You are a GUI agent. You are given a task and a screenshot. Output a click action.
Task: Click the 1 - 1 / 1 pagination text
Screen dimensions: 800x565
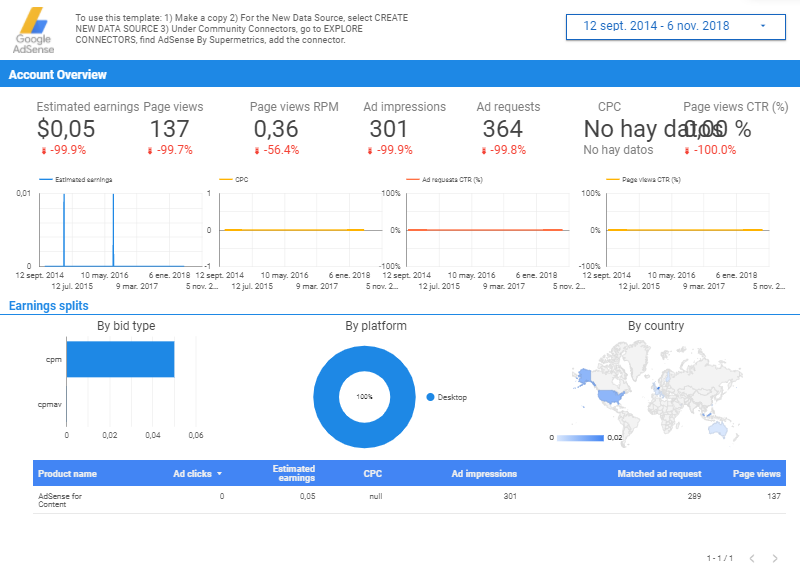click(720, 558)
